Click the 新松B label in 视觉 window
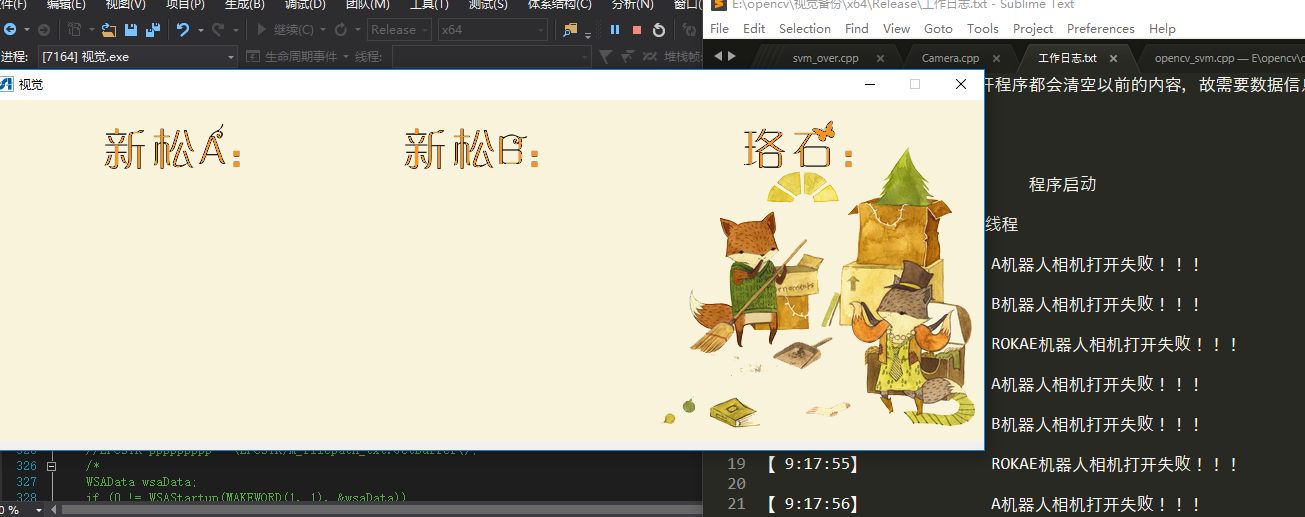The width and height of the screenshot is (1305, 517). tap(472, 150)
